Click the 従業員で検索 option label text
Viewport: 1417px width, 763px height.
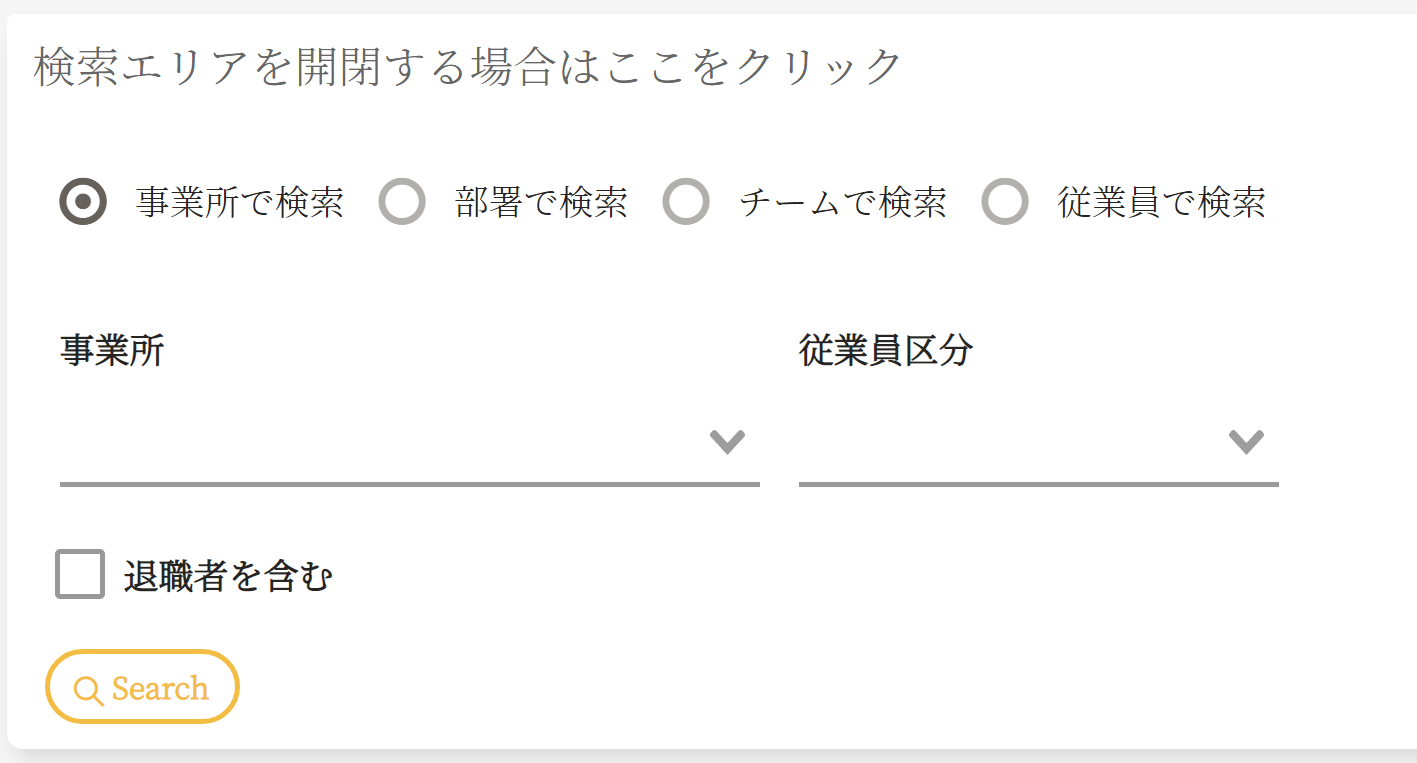pyautogui.click(x=1161, y=203)
